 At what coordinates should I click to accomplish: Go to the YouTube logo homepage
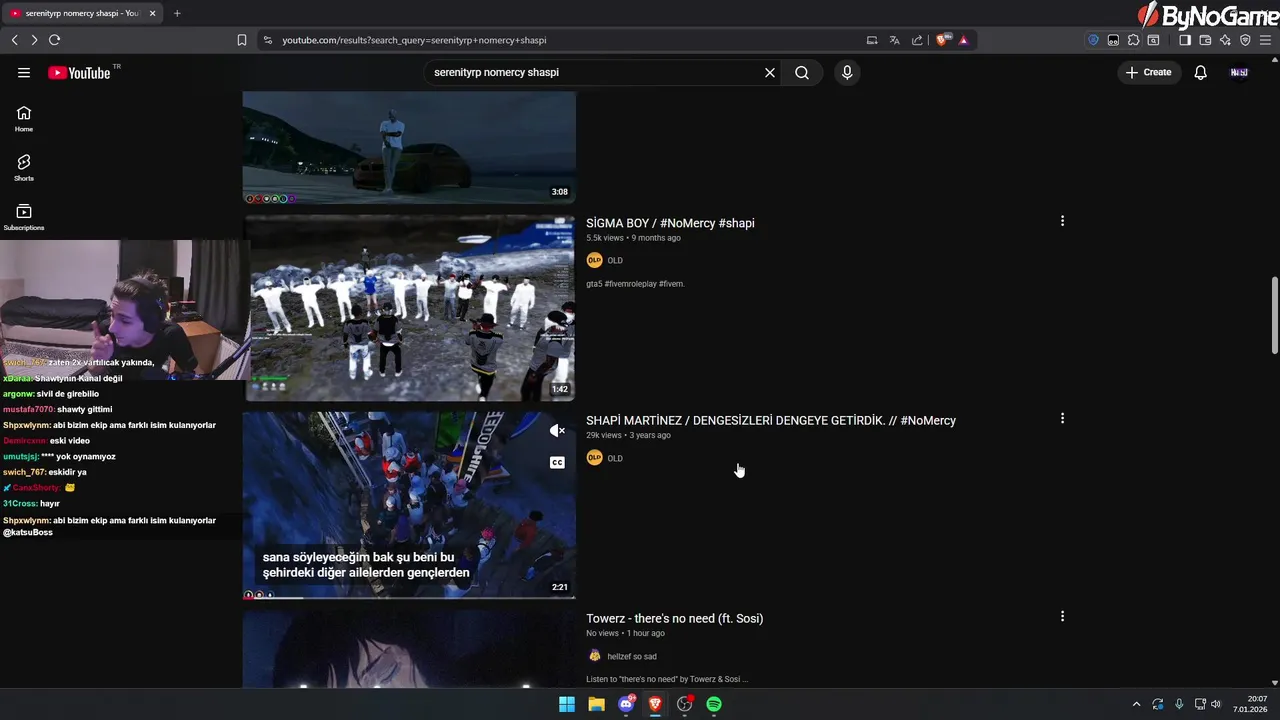pos(79,72)
